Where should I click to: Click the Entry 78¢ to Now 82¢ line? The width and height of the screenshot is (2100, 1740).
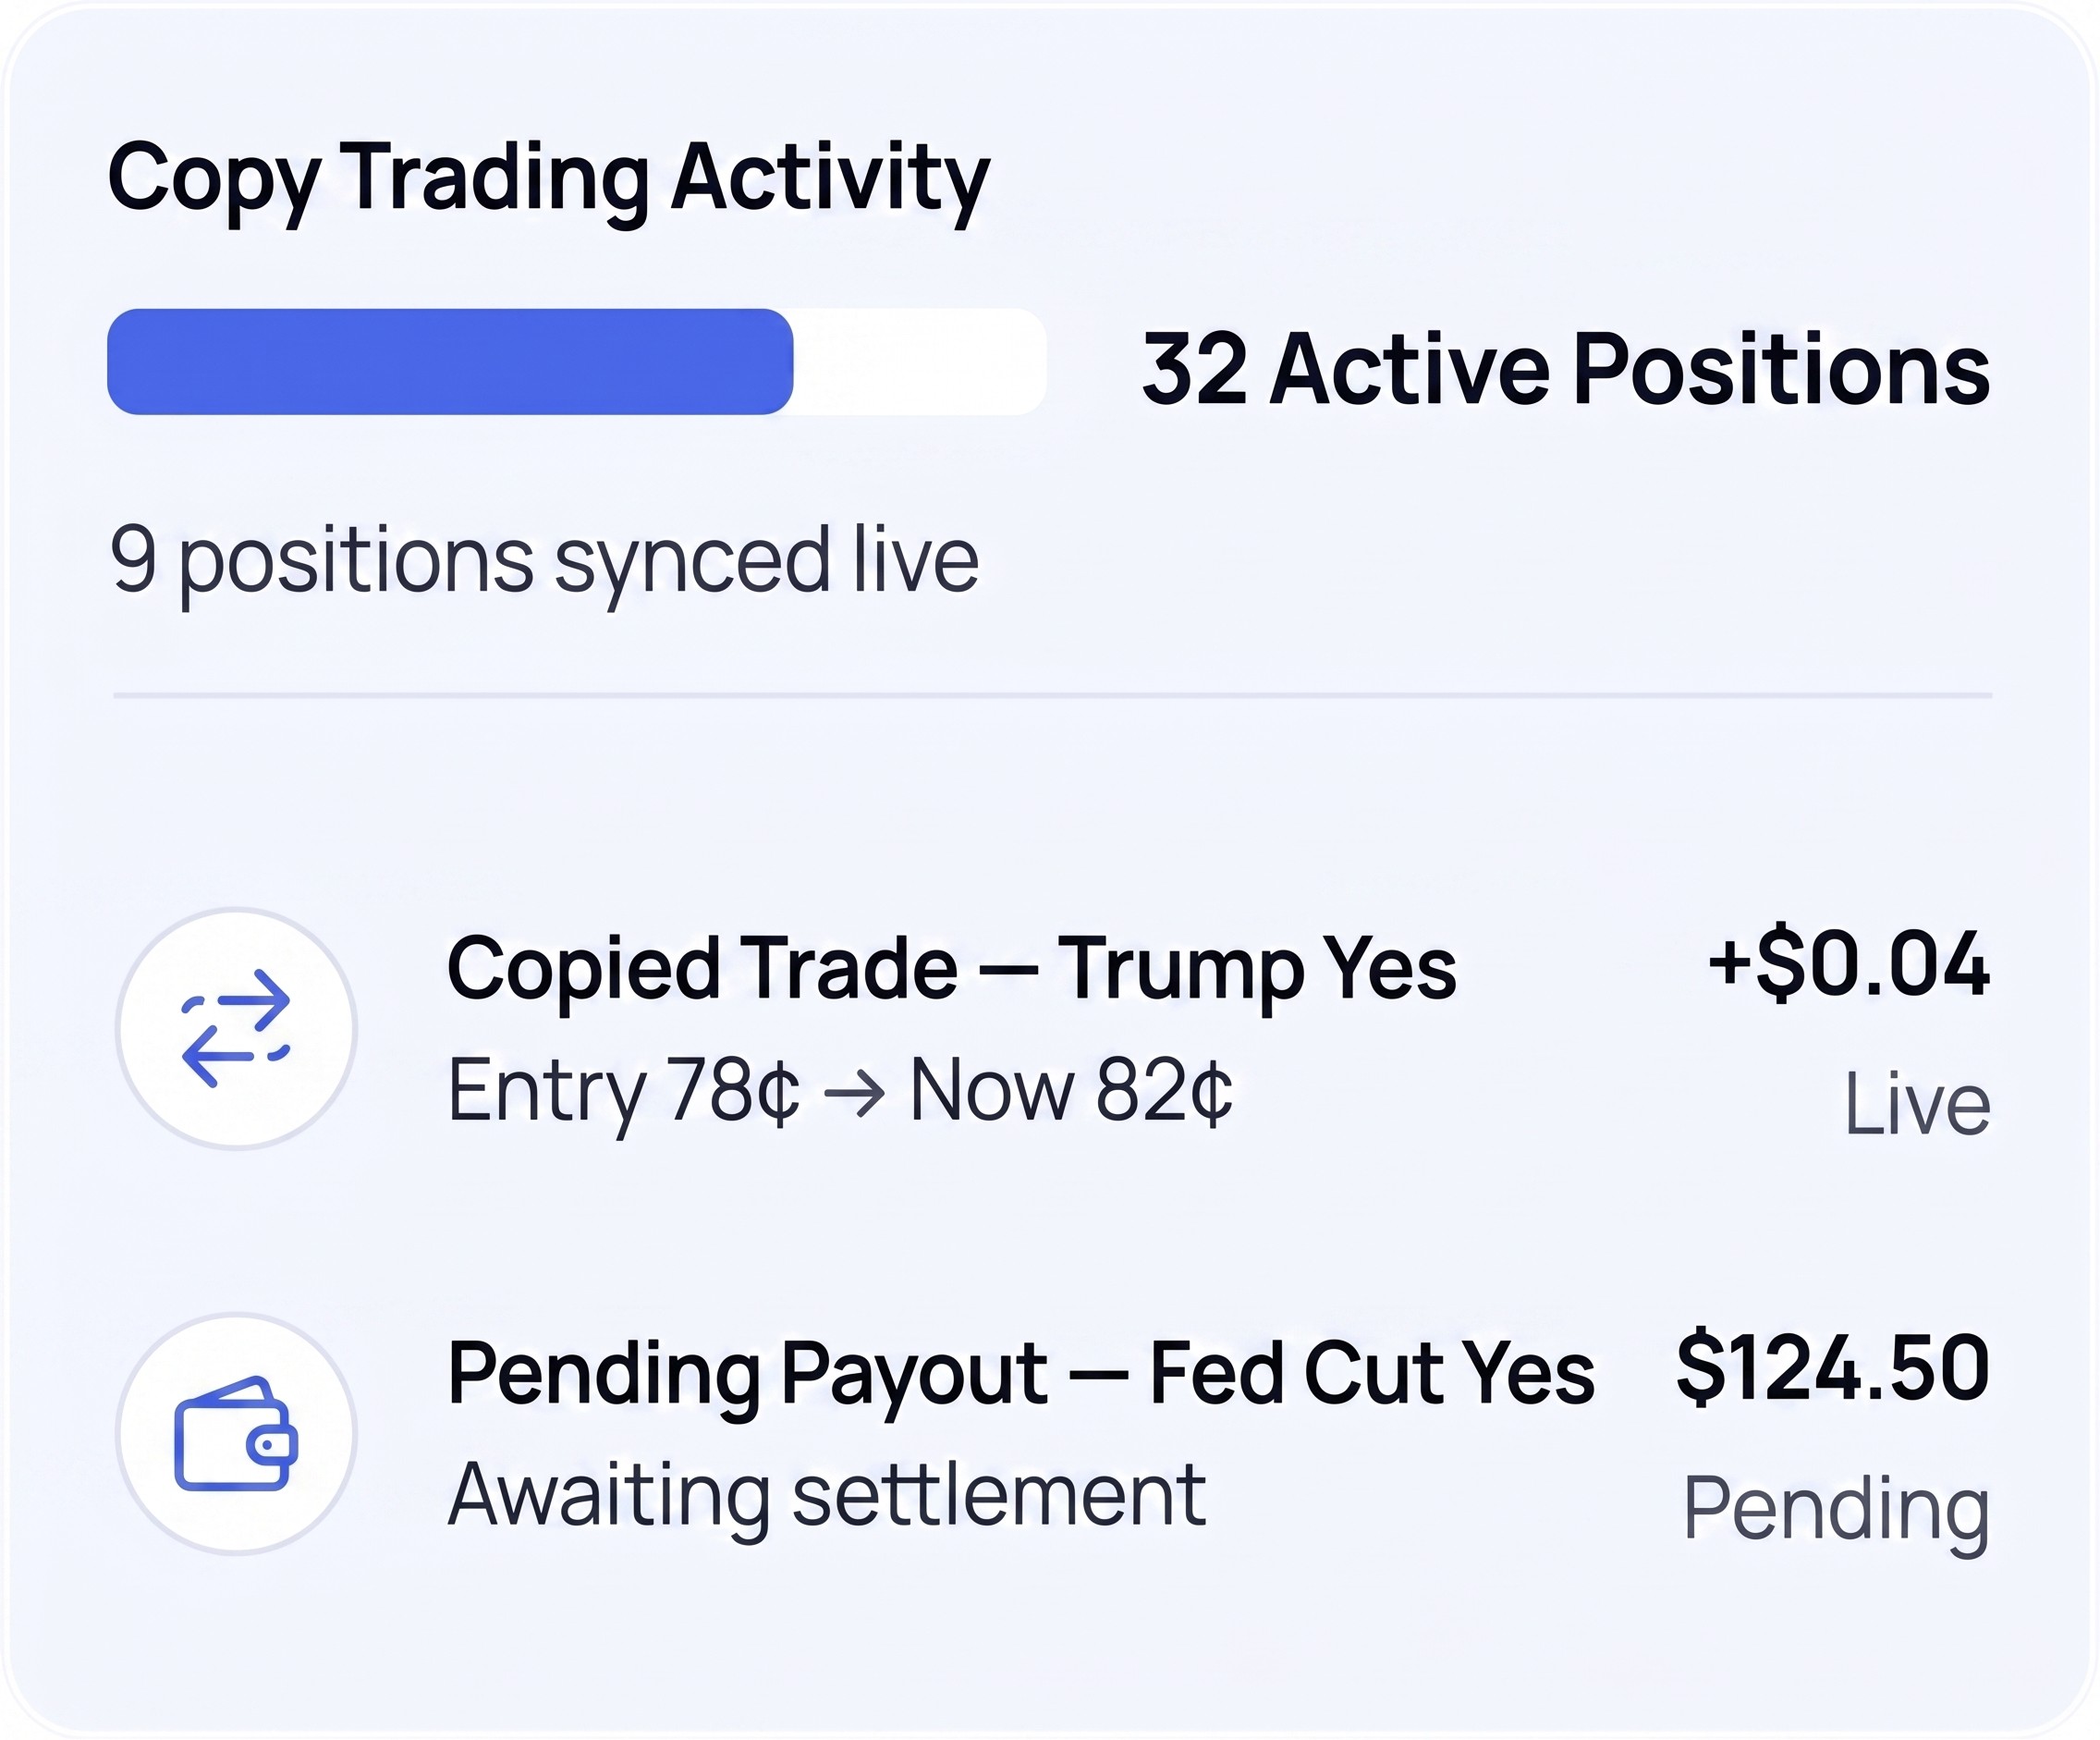pos(840,1093)
